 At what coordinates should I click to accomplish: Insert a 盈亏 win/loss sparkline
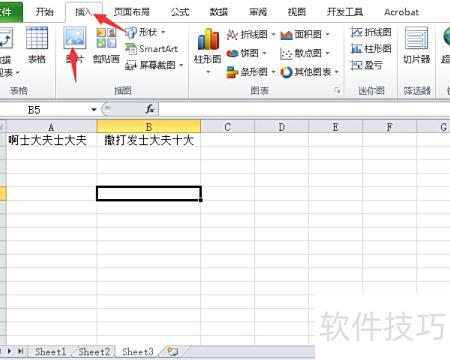(x=367, y=65)
